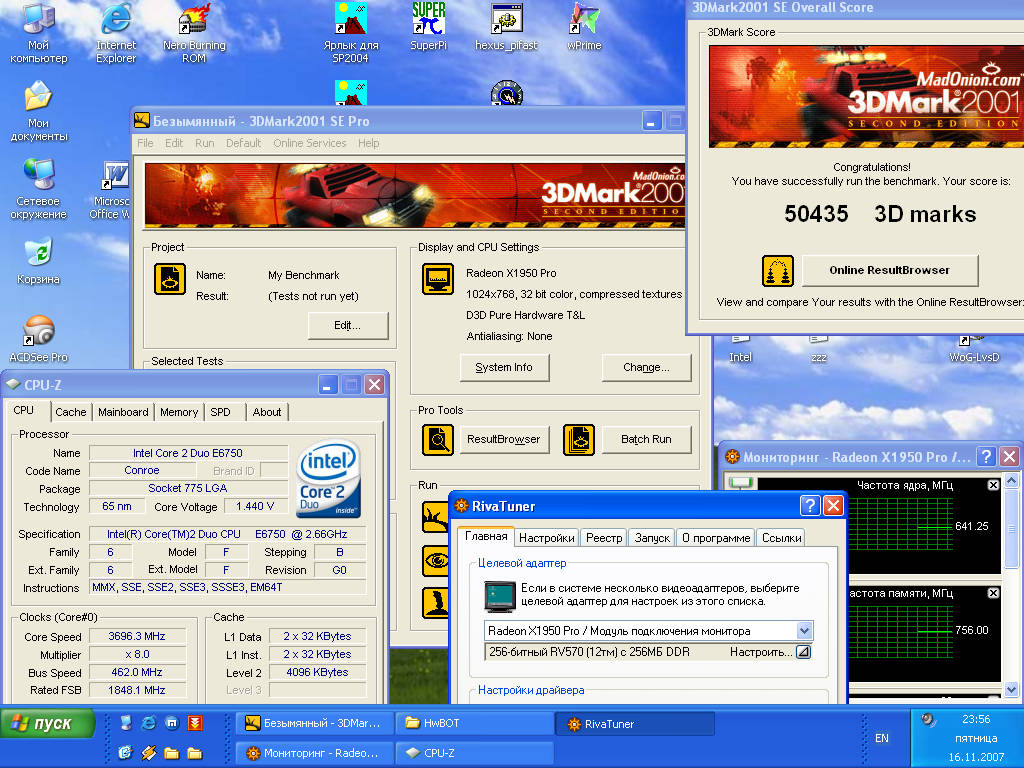Click the Core Speed 3696.3 MHz value
This screenshot has width=1024, height=768.
click(x=137, y=636)
